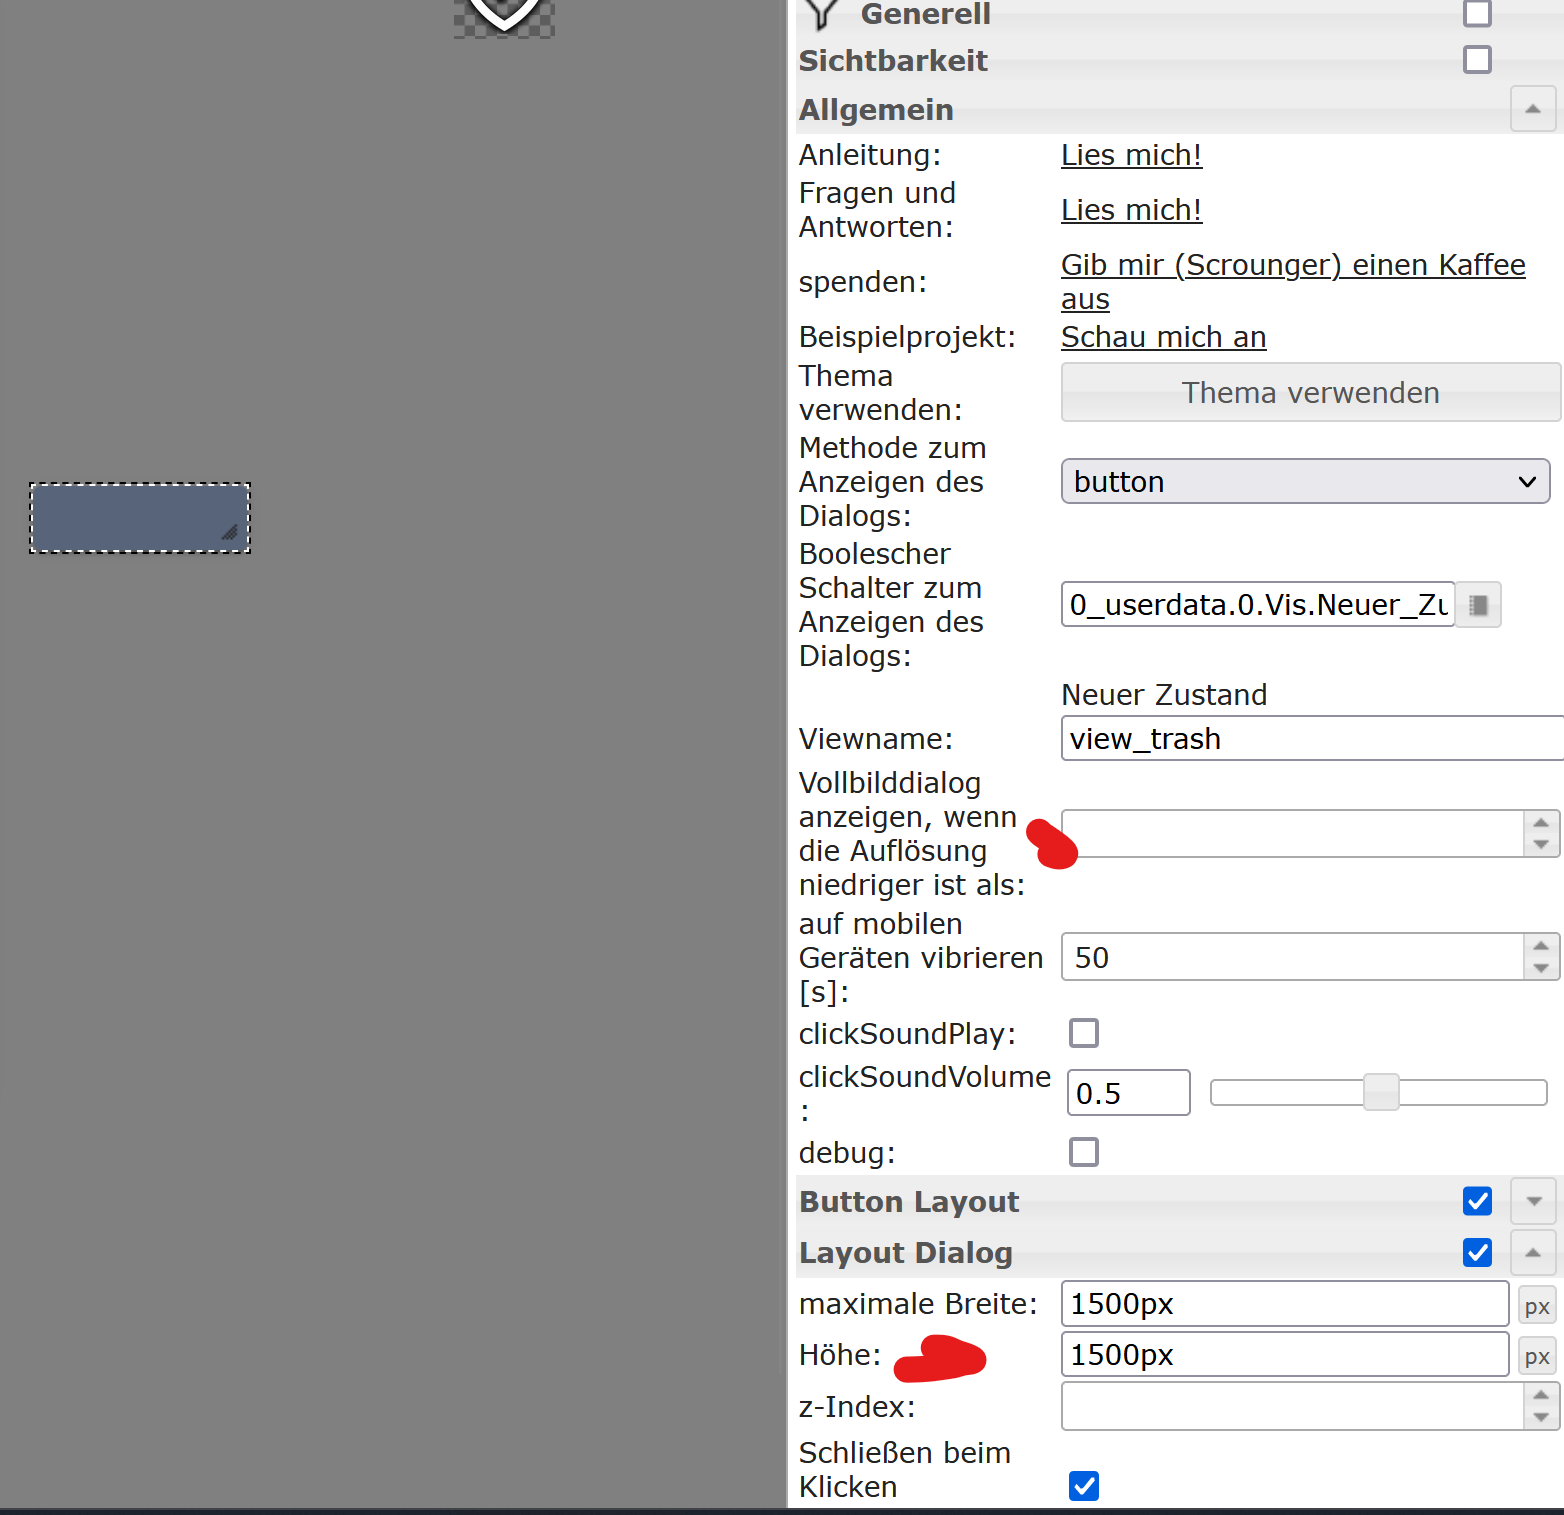Screen dimensions: 1564x1515
Task: Focus the vibration duration field showing 50
Action: (x=1292, y=957)
